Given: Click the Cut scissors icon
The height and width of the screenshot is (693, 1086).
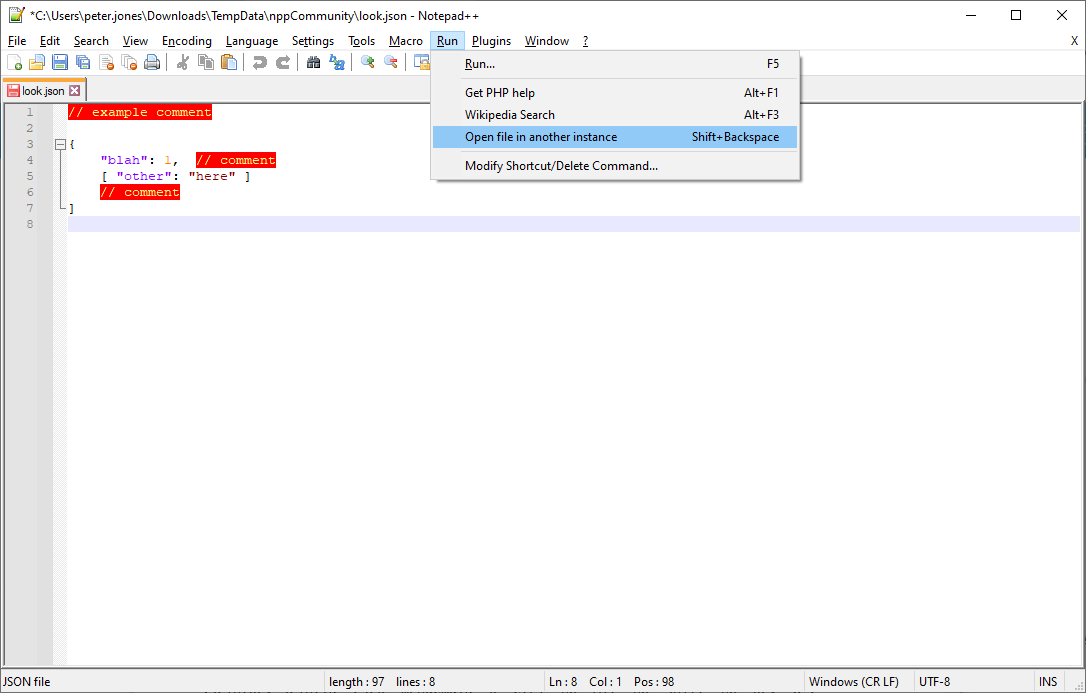Looking at the screenshot, I should click(x=183, y=63).
